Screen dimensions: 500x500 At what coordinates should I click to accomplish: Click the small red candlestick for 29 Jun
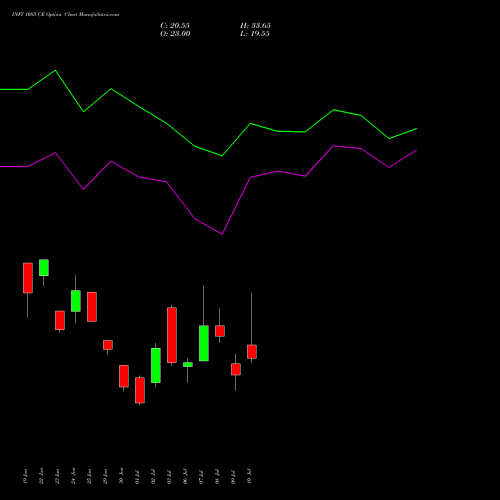pyautogui.click(x=108, y=345)
